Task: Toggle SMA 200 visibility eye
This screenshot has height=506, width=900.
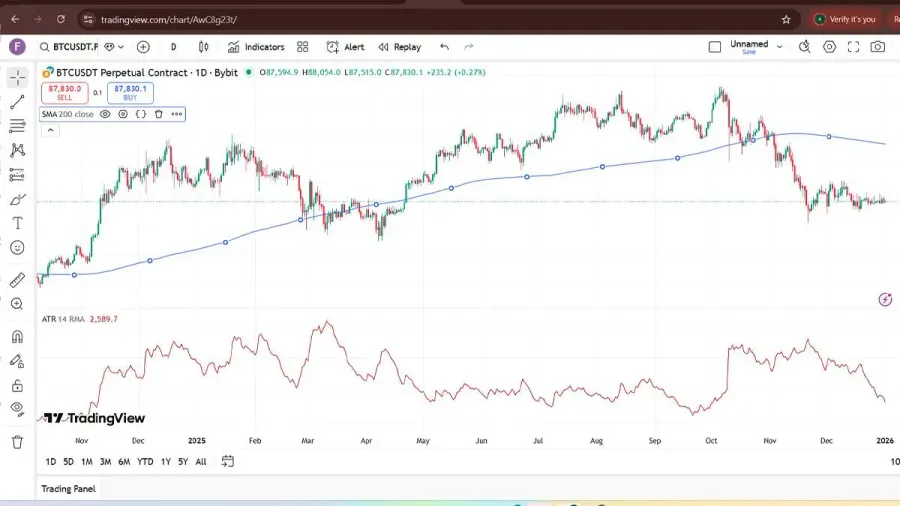Action: point(105,114)
